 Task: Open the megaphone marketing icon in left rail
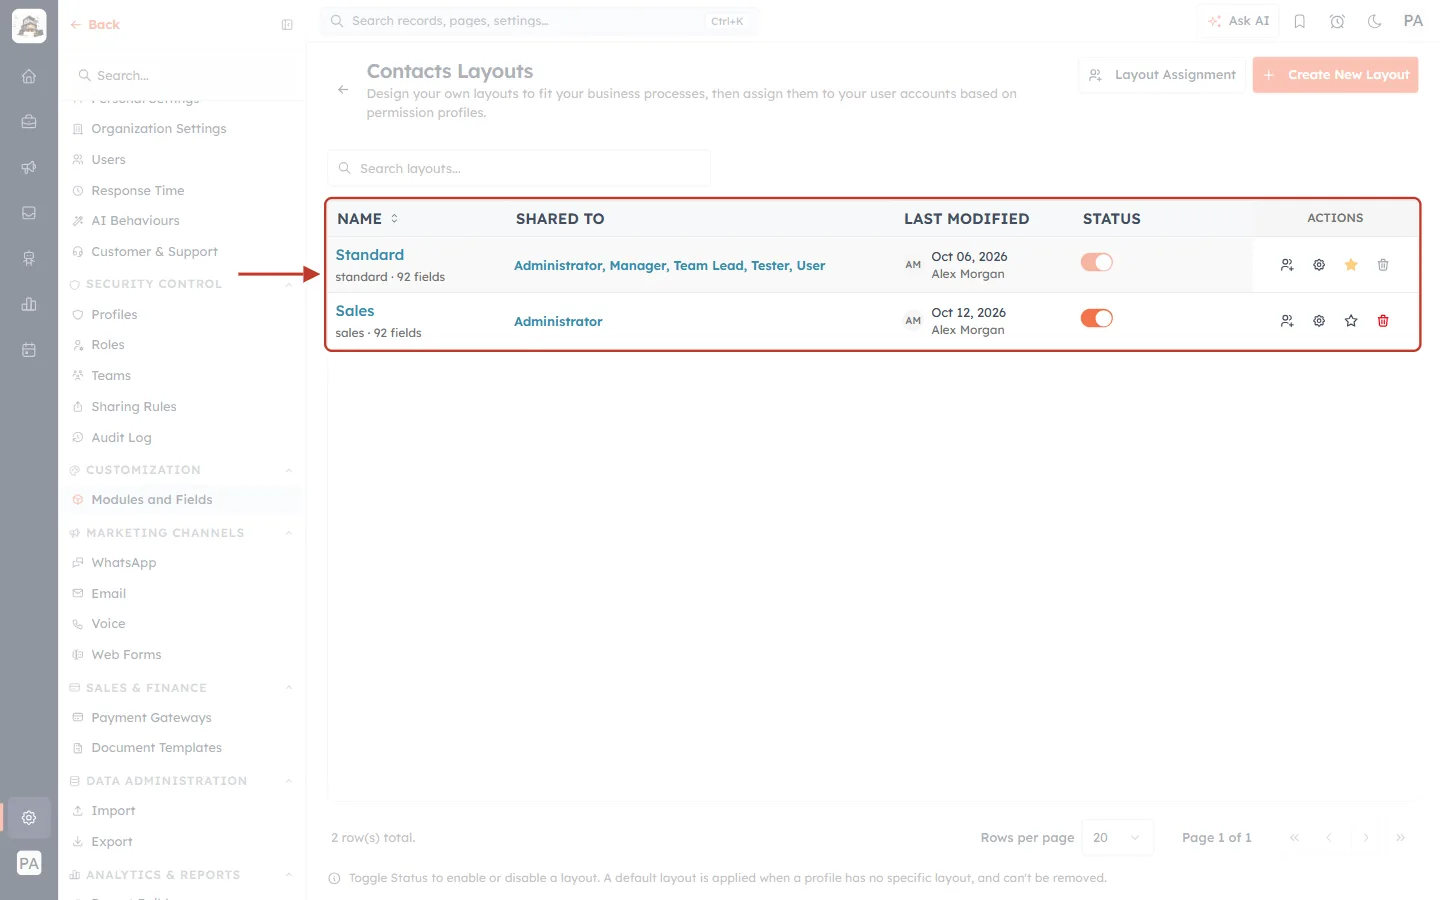[x=29, y=167]
